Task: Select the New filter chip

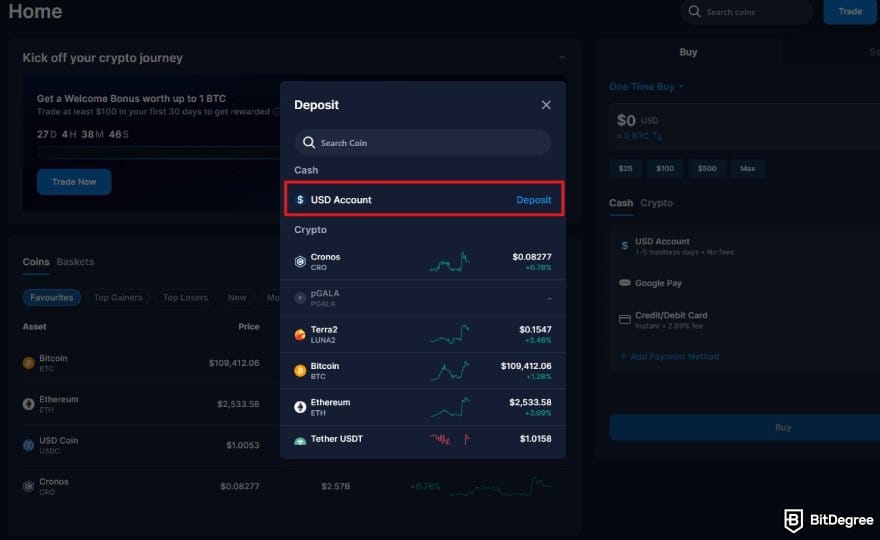Action: point(237,298)
